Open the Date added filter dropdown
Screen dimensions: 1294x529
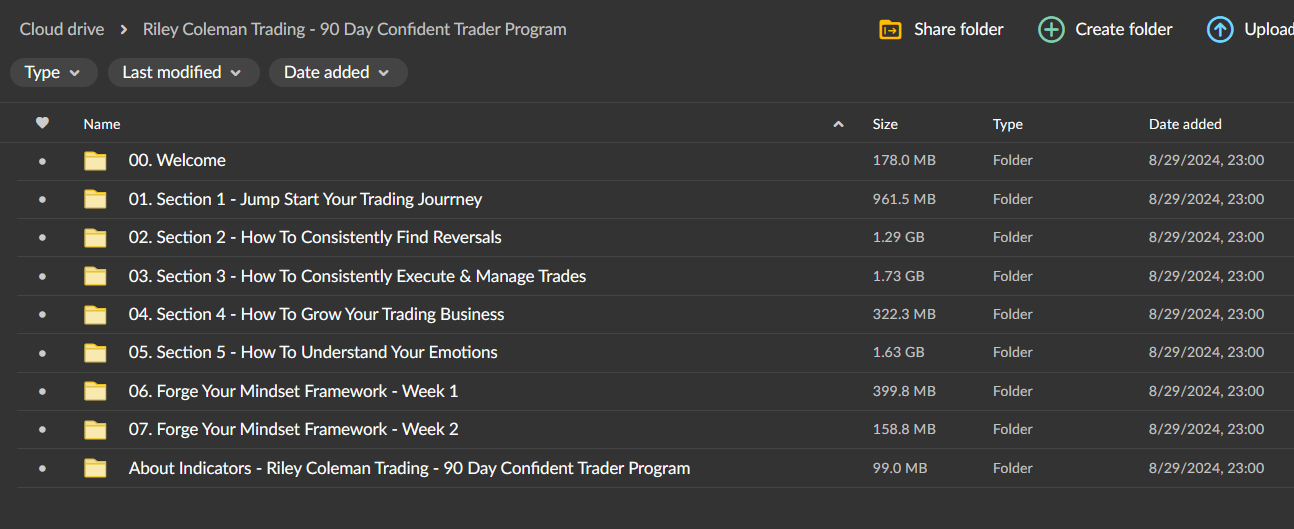[337, 72]
